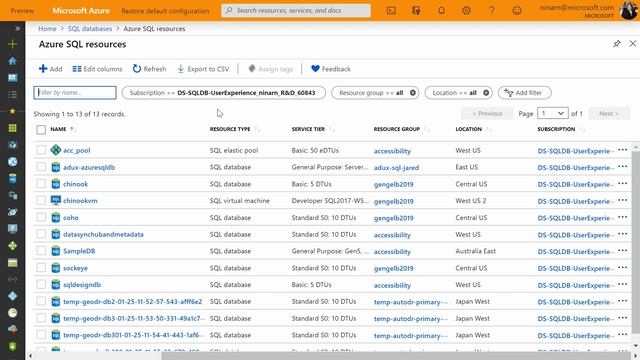Remove the Location filter

(486, 93)
